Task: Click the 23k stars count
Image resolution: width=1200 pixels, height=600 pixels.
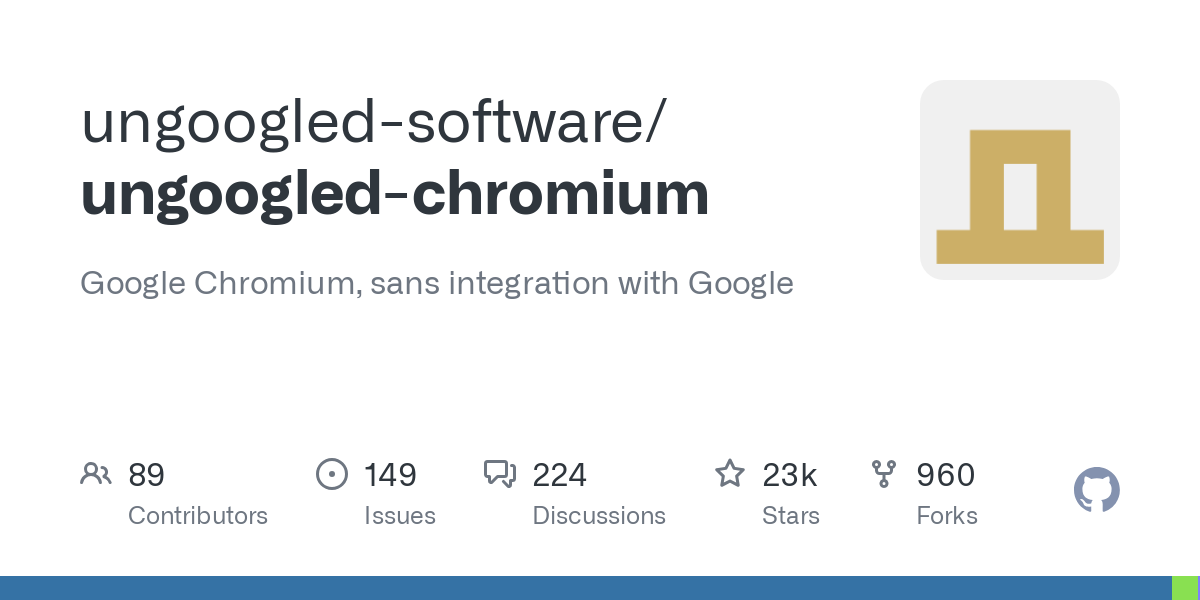Action: 790,475
